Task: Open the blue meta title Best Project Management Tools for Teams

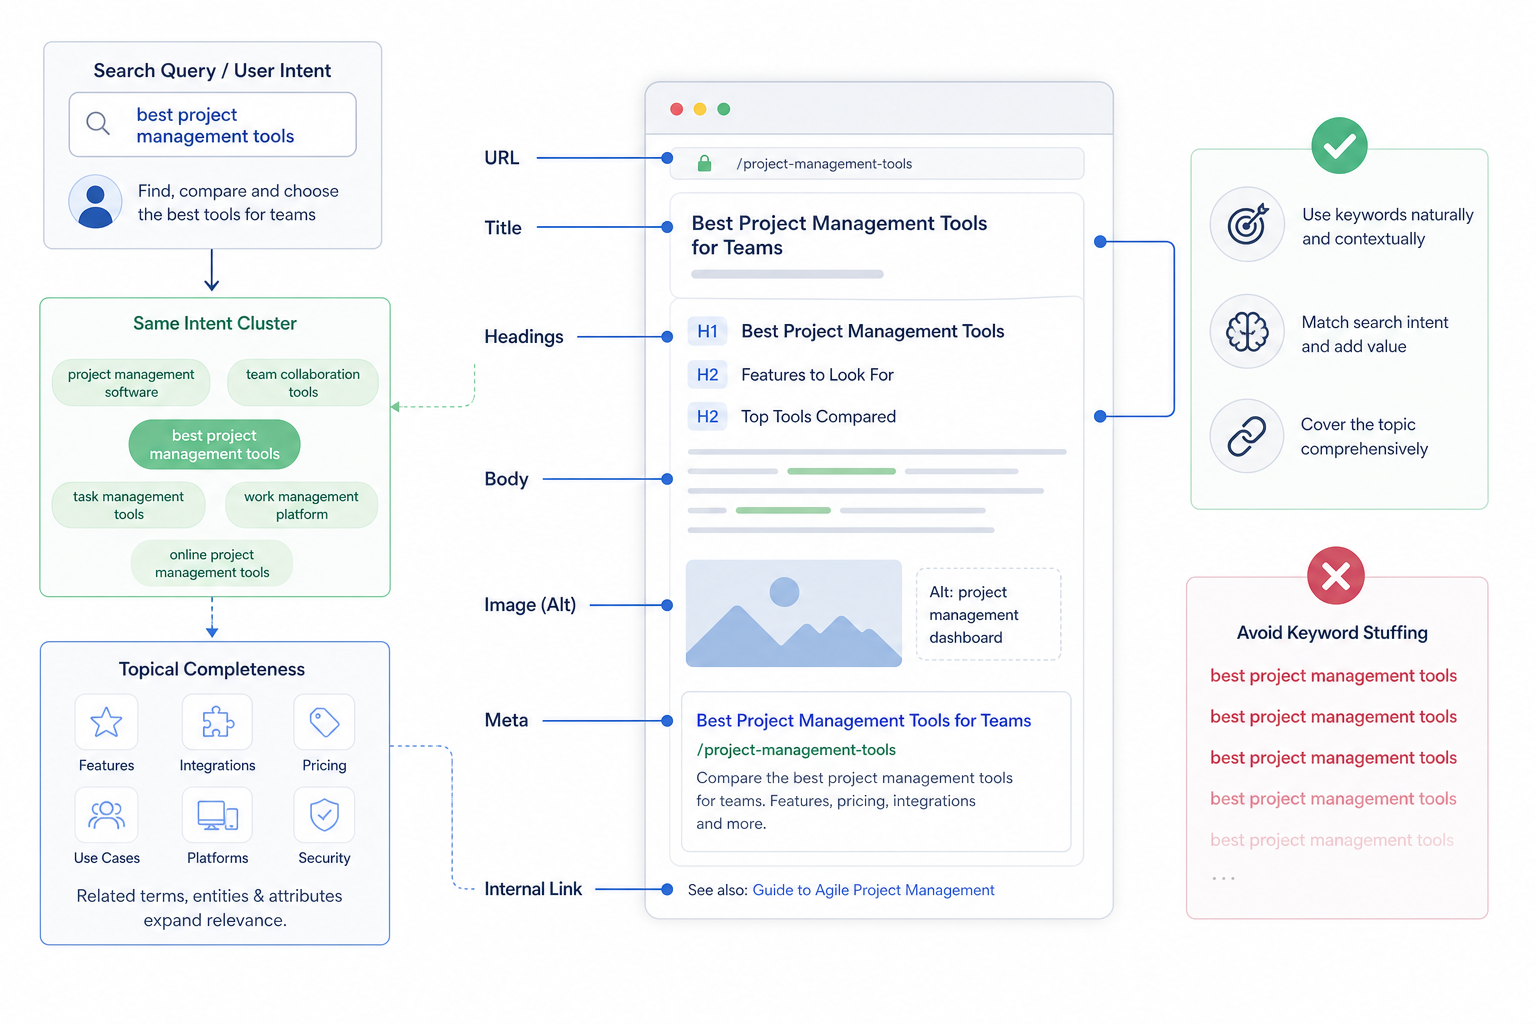Action: pyautogui.click(x=863, y=720)
